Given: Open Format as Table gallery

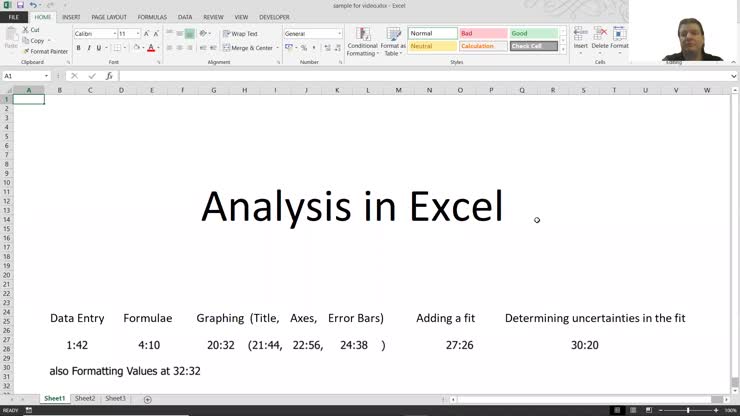Looking at the screenshot, I should (x=393, y=42).
